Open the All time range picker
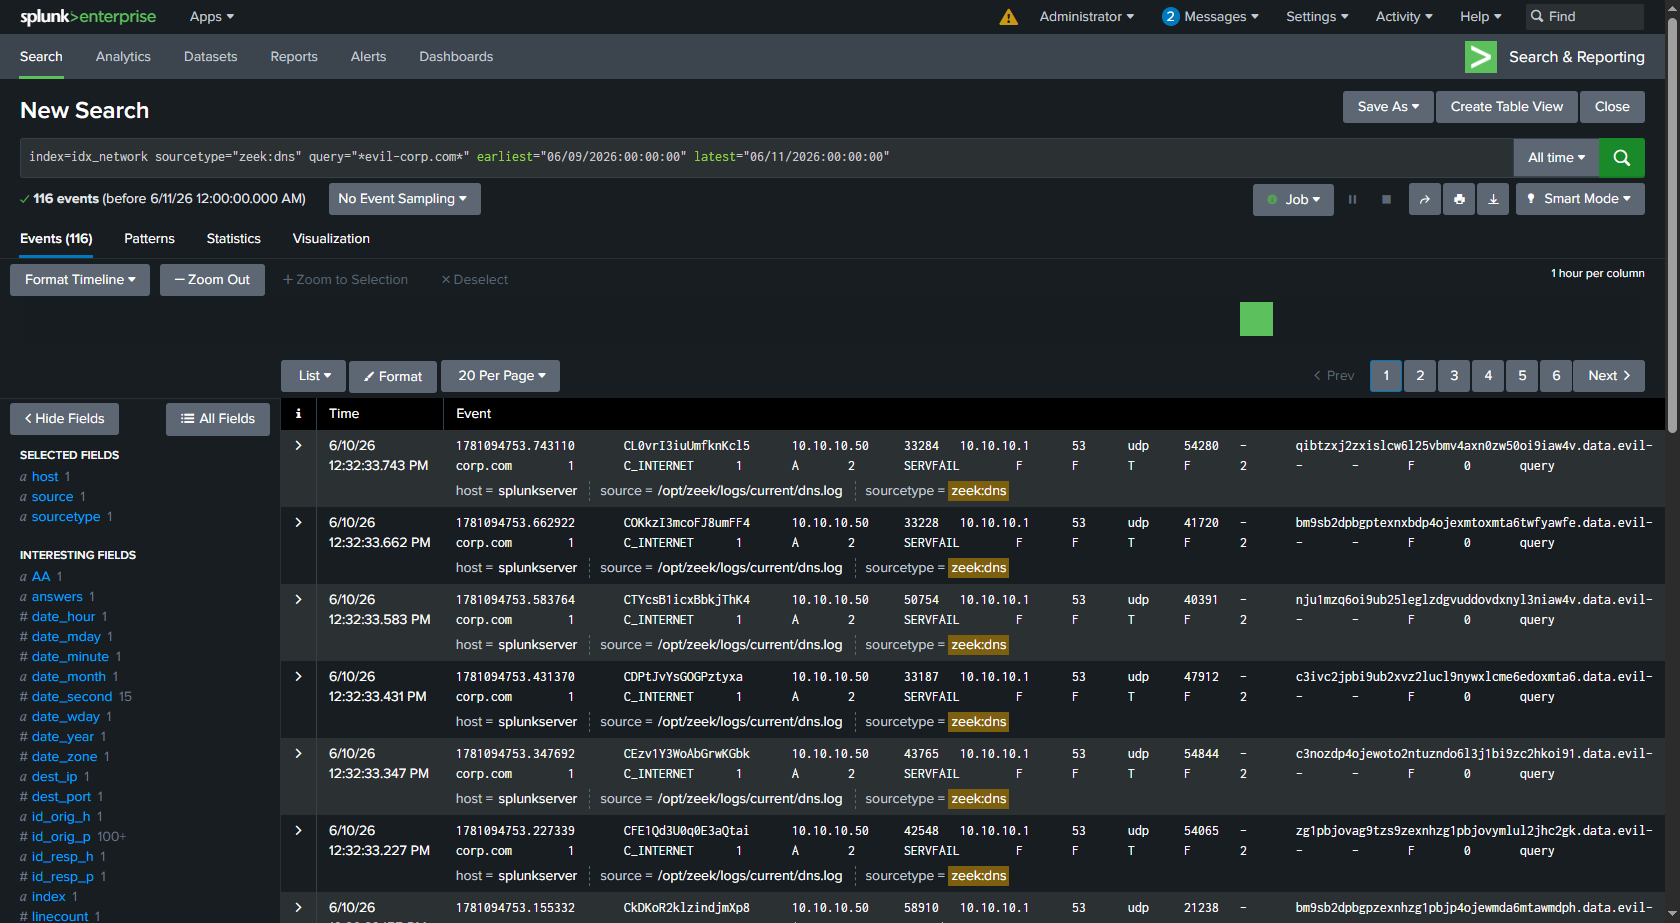Screen dimensions: 1680x923 [x=1556, y=158]
